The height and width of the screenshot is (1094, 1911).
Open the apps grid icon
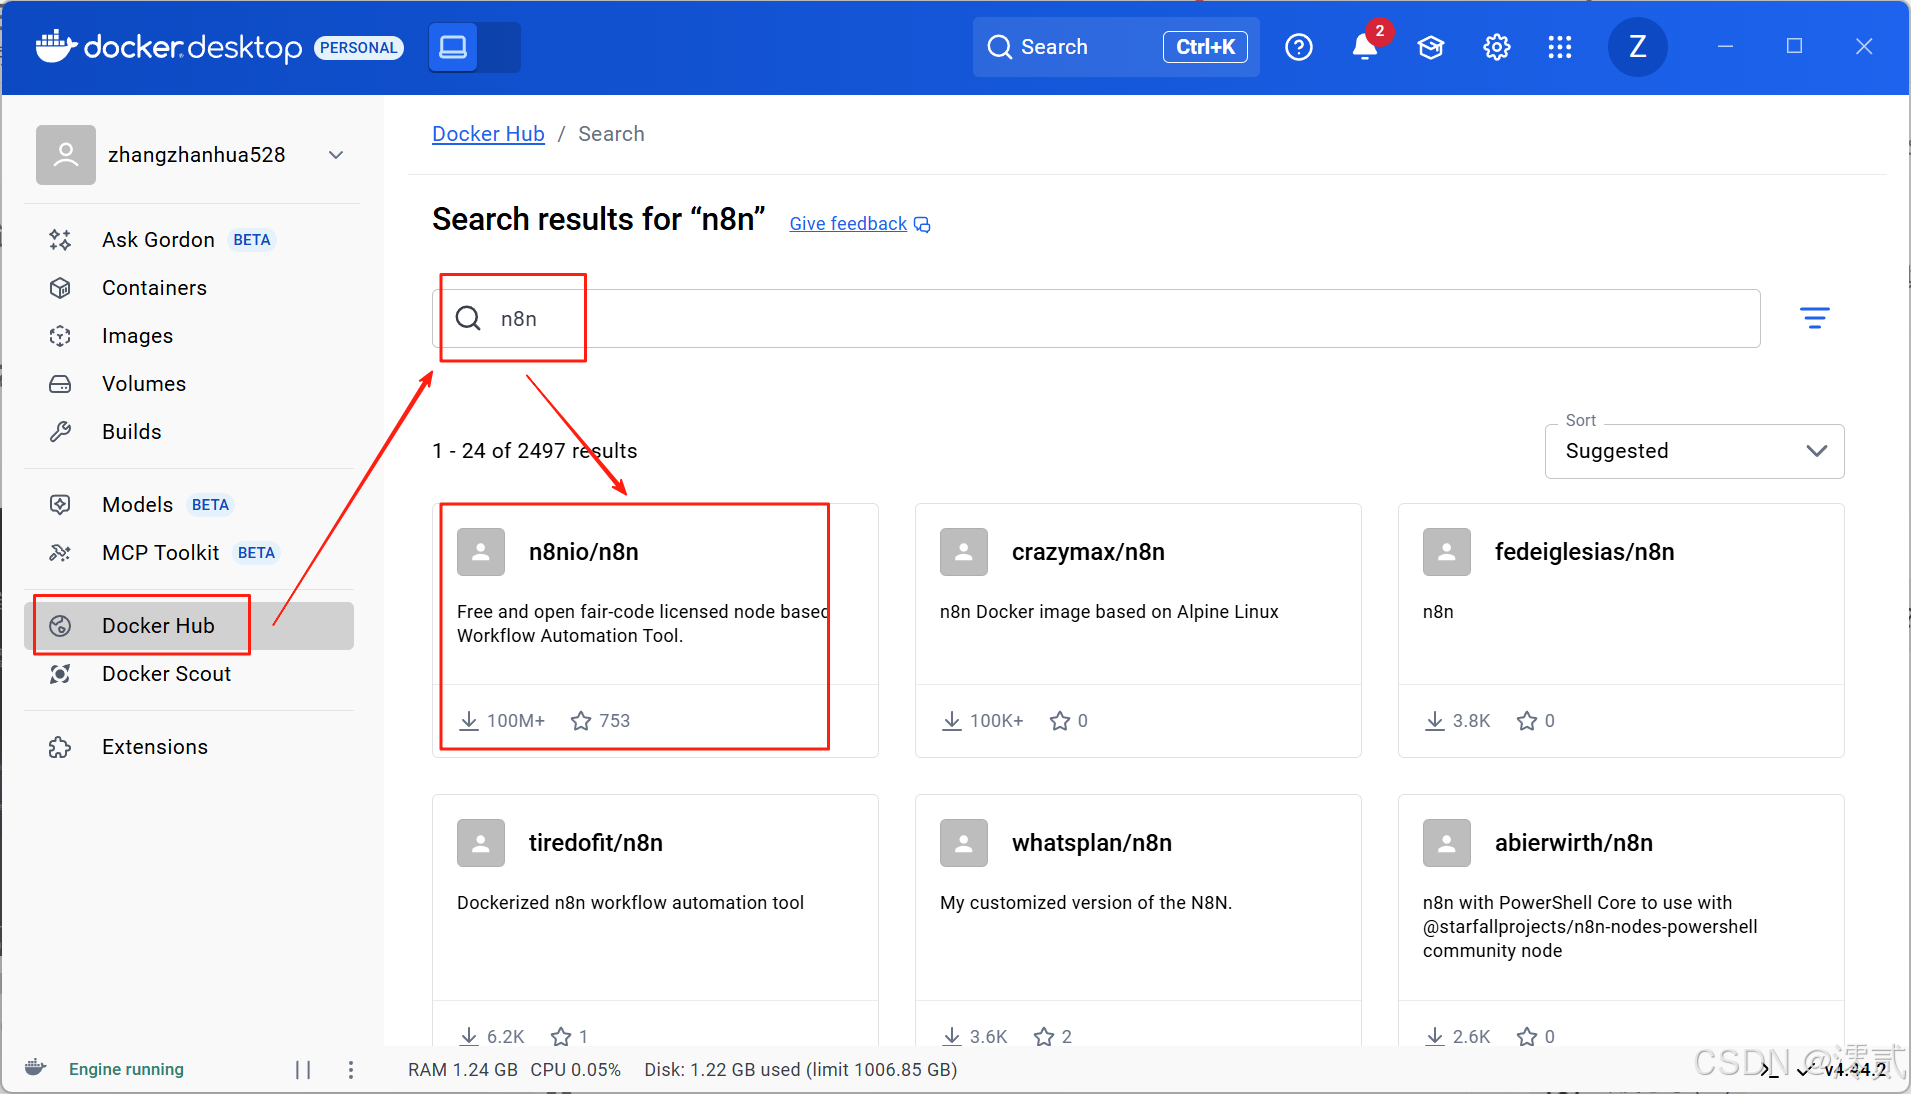click(1560, 47)
